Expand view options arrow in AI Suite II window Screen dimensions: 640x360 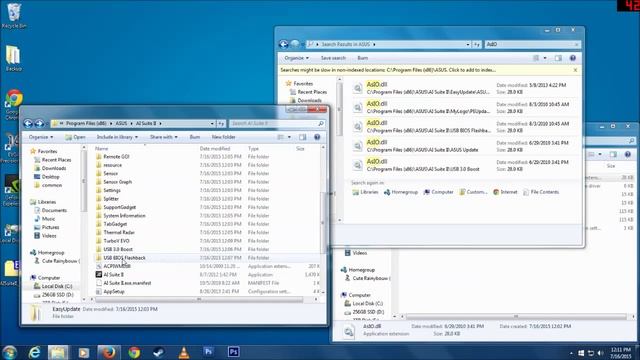(289, 137)
